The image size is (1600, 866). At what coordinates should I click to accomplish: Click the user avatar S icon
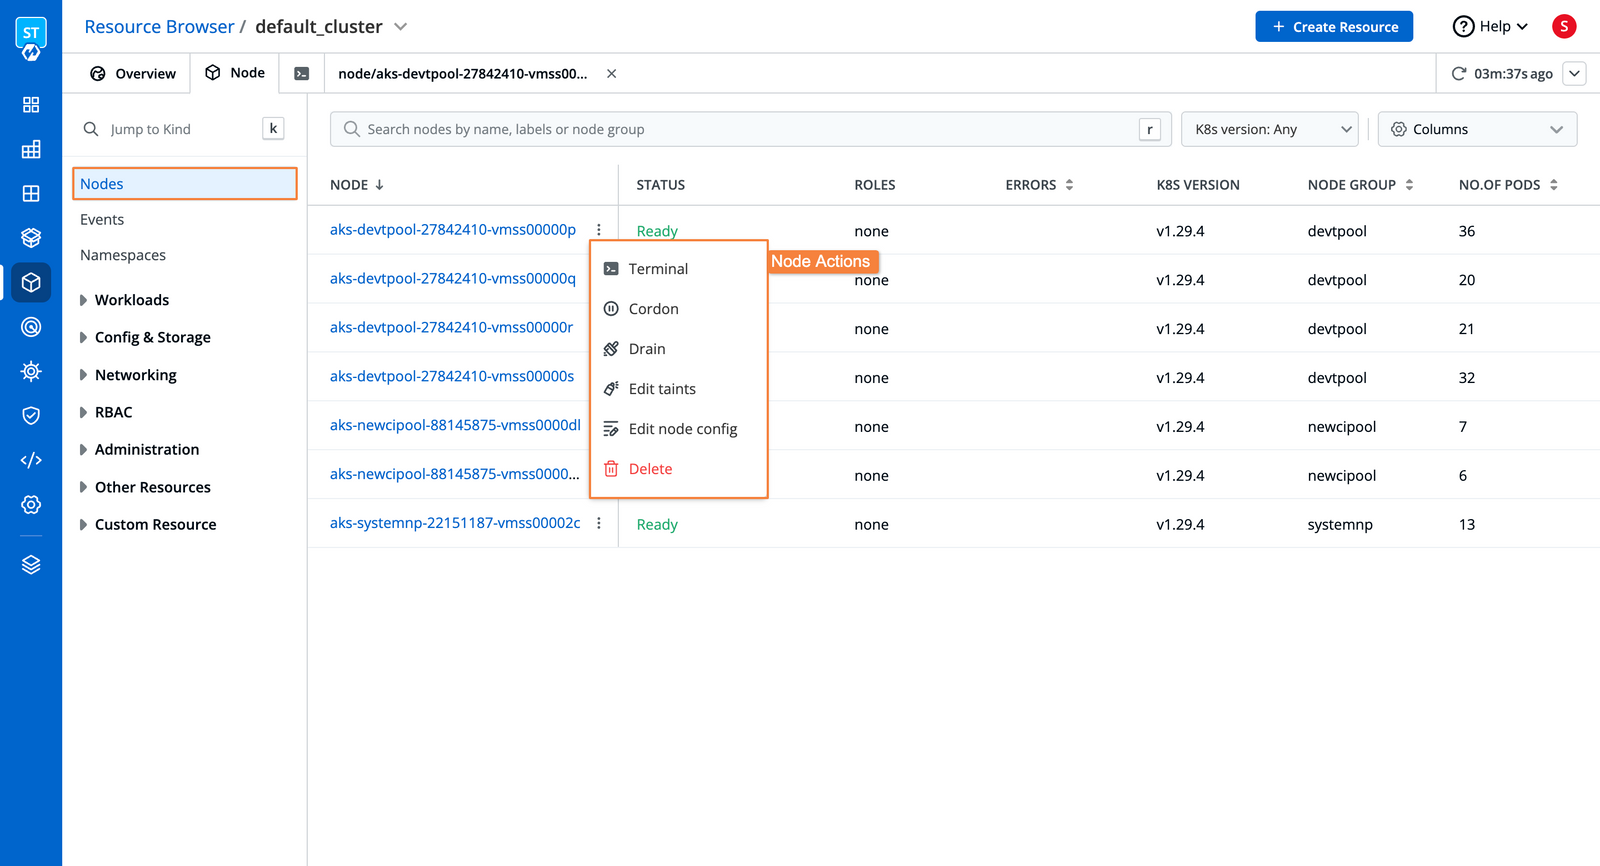[x=1563, y=27]
